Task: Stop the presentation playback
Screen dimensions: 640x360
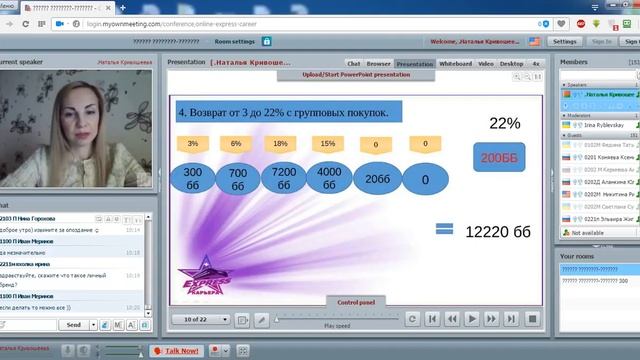Action: [532, 319]
